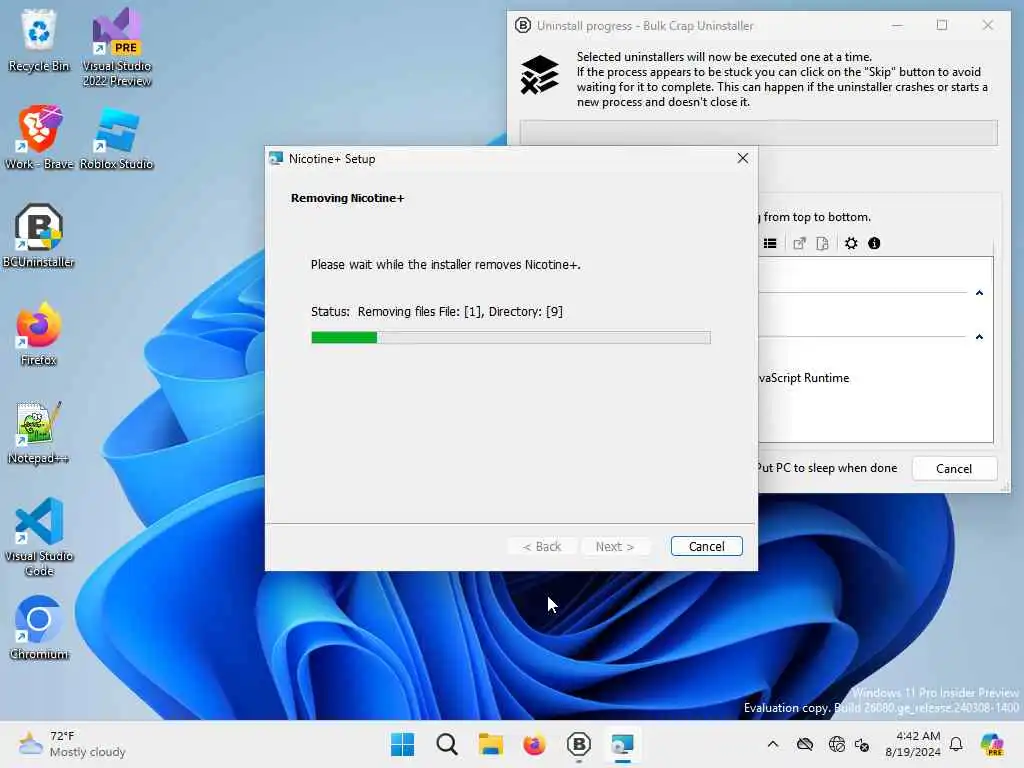Minimize the Uninstall progress window
This screenshot has height=768, width=1024.
coord(897,25)
